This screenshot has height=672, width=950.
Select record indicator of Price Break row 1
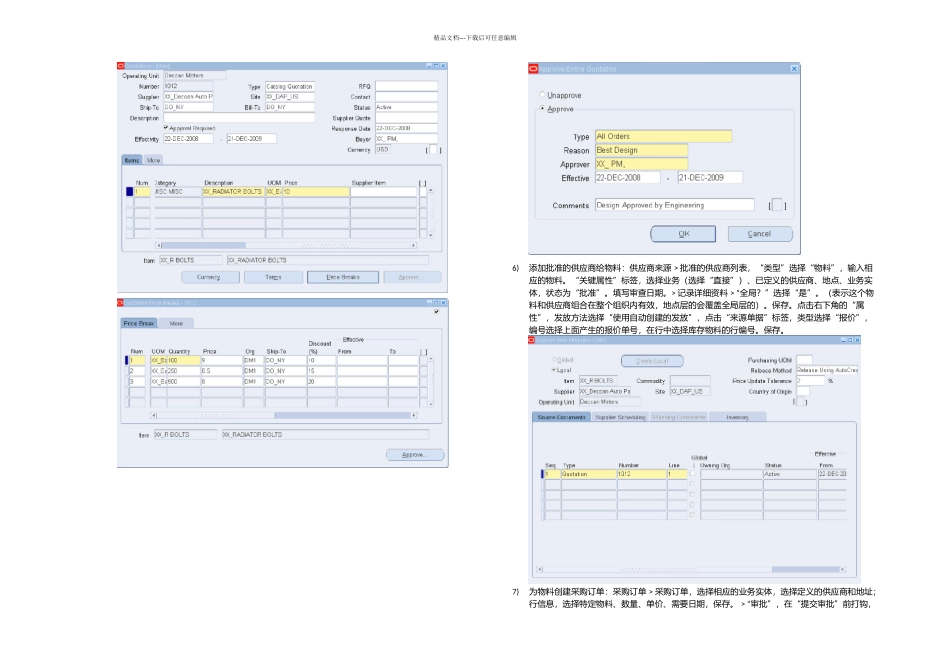click(x=127, y=360)
